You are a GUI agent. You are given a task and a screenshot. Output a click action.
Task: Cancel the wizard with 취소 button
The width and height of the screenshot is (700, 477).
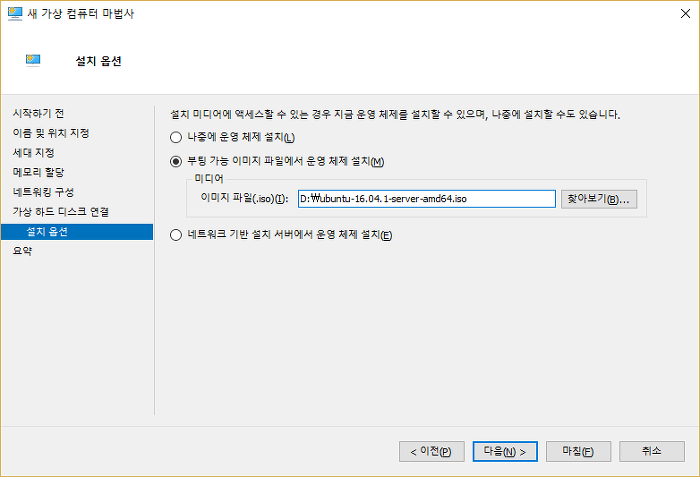(x=652, y=452)
